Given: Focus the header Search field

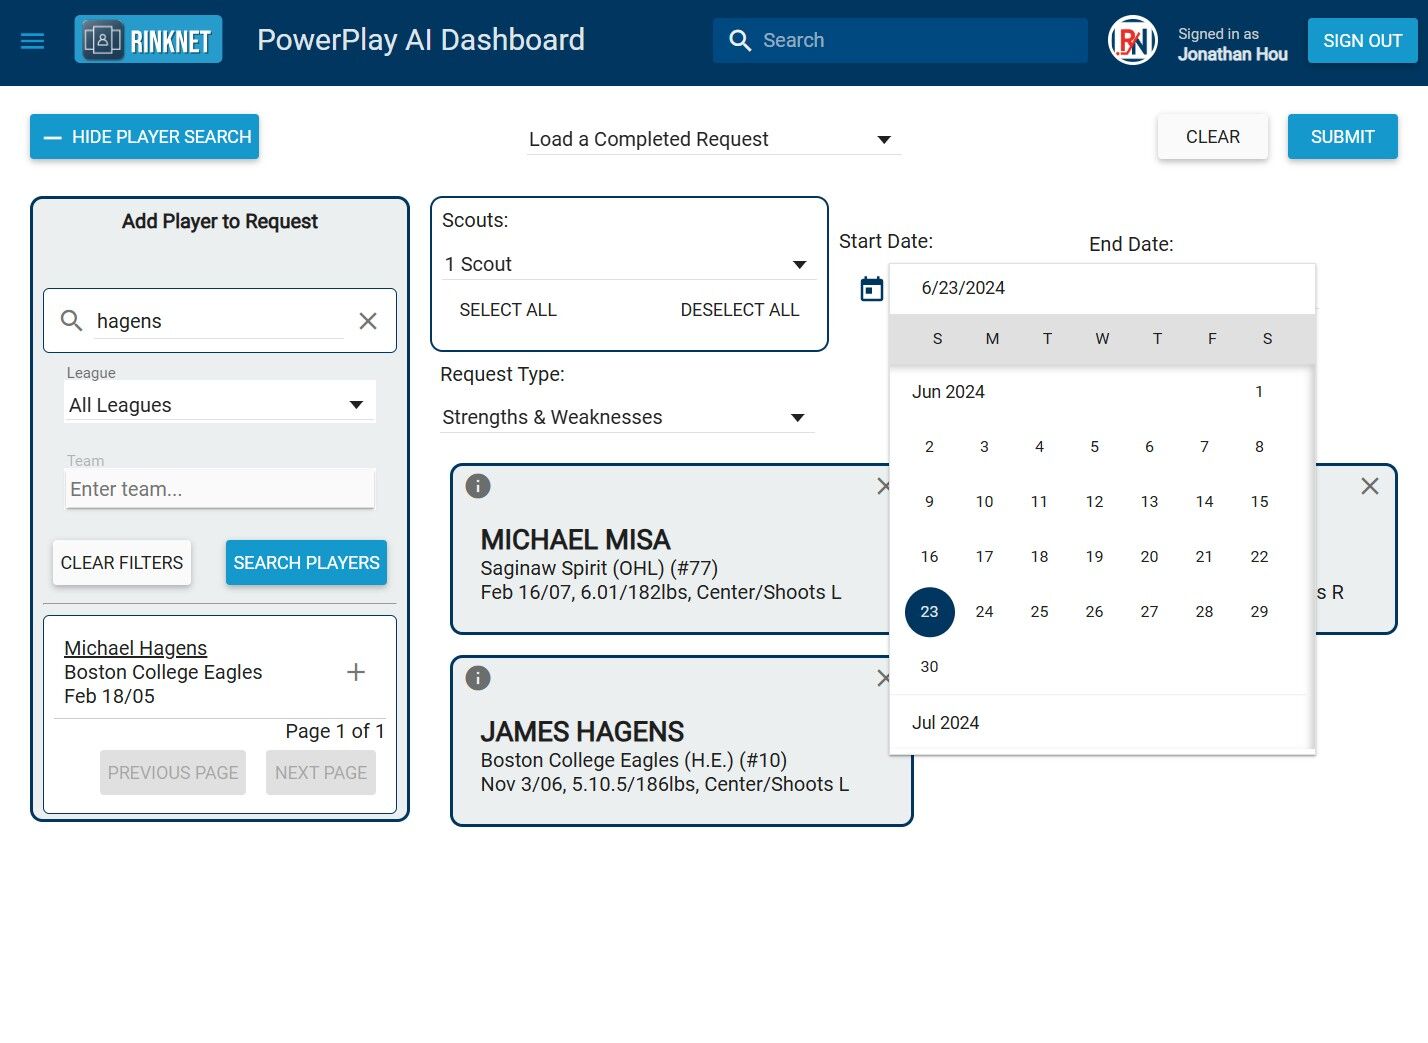Looking at the screenshot, I should (900, 40).
